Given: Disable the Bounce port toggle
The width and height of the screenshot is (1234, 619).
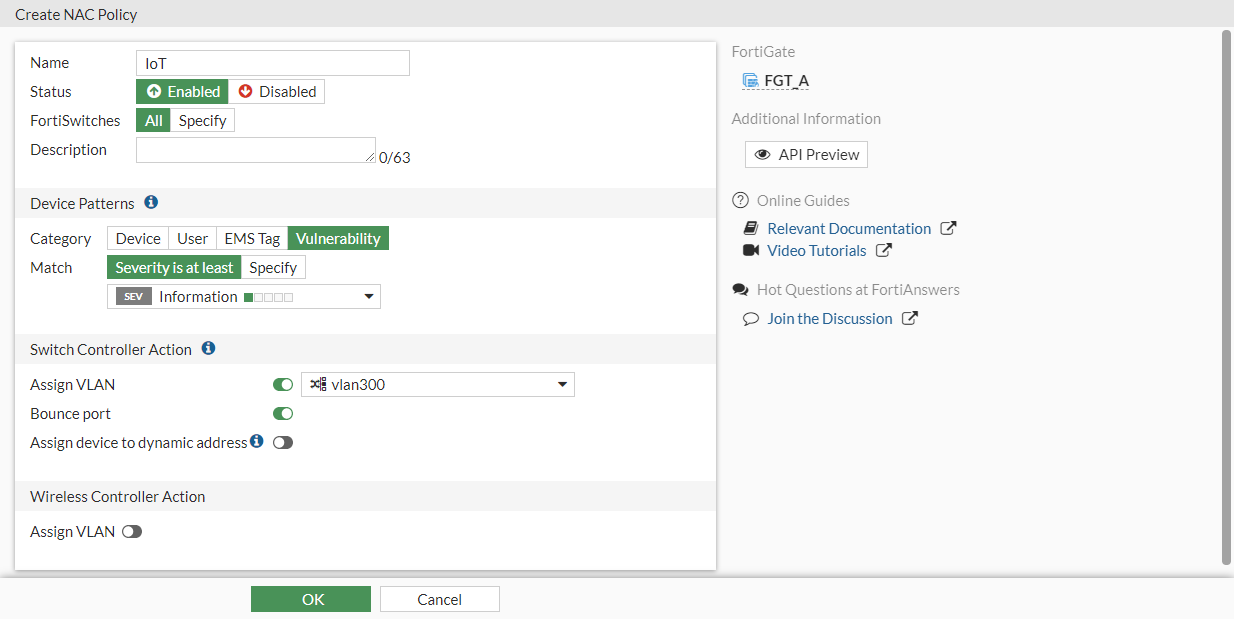Looking at the screenshot, I should click(282, 413).
